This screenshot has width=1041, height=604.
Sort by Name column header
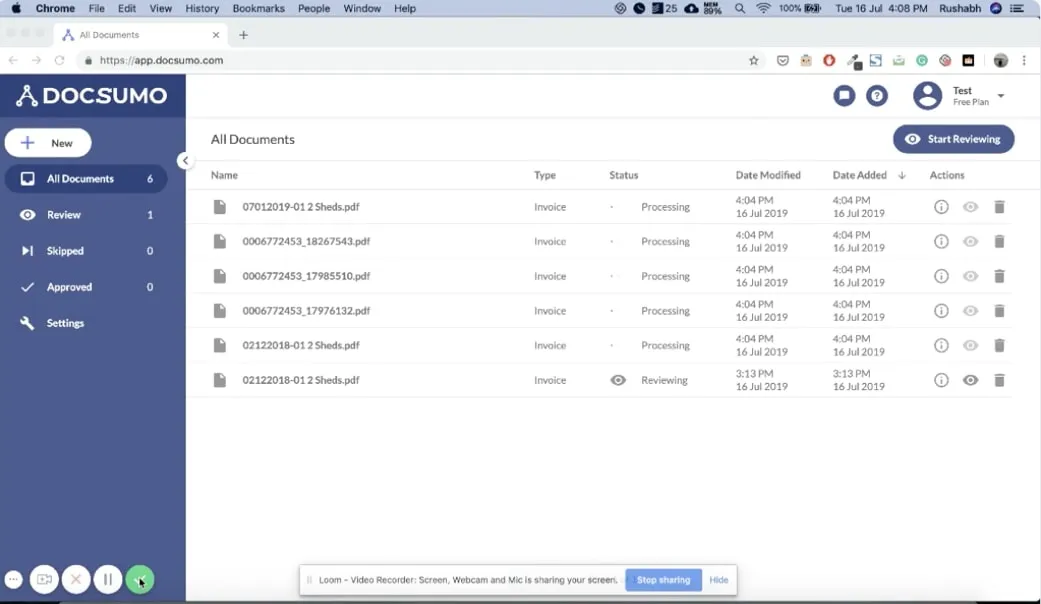(224, 175)
